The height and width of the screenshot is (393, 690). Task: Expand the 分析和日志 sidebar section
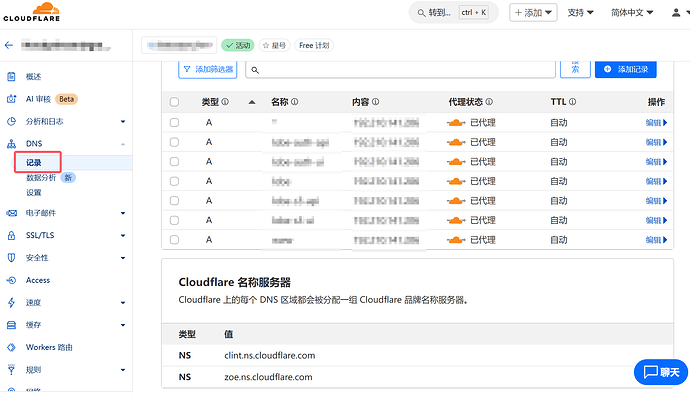(123, 121)
